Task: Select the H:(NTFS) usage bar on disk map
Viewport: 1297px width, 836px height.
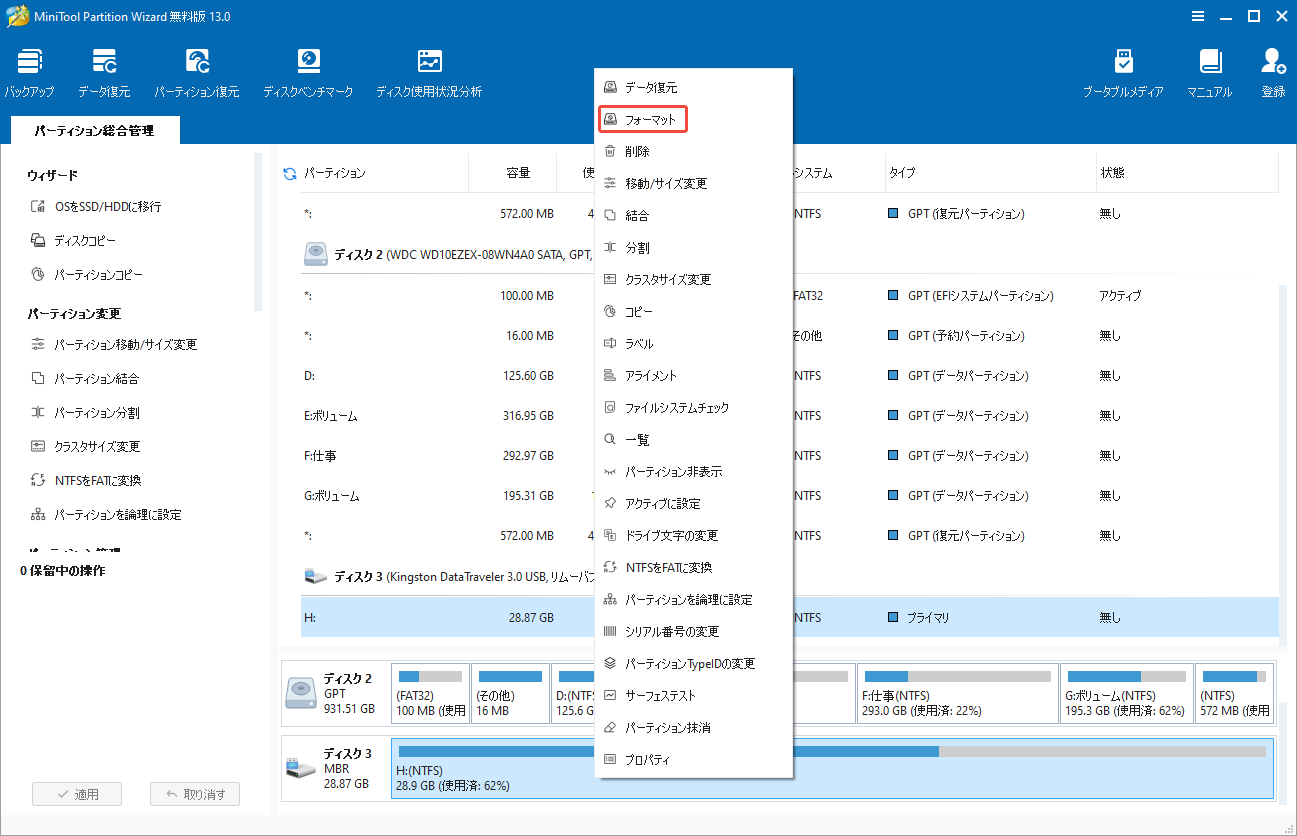Action: 832,769
